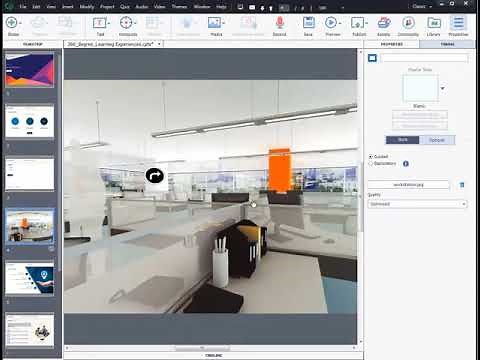Viewport: 480px width, 360px height.
Task: Open the Community toolbar icon
Action: [x=408, y=23]
